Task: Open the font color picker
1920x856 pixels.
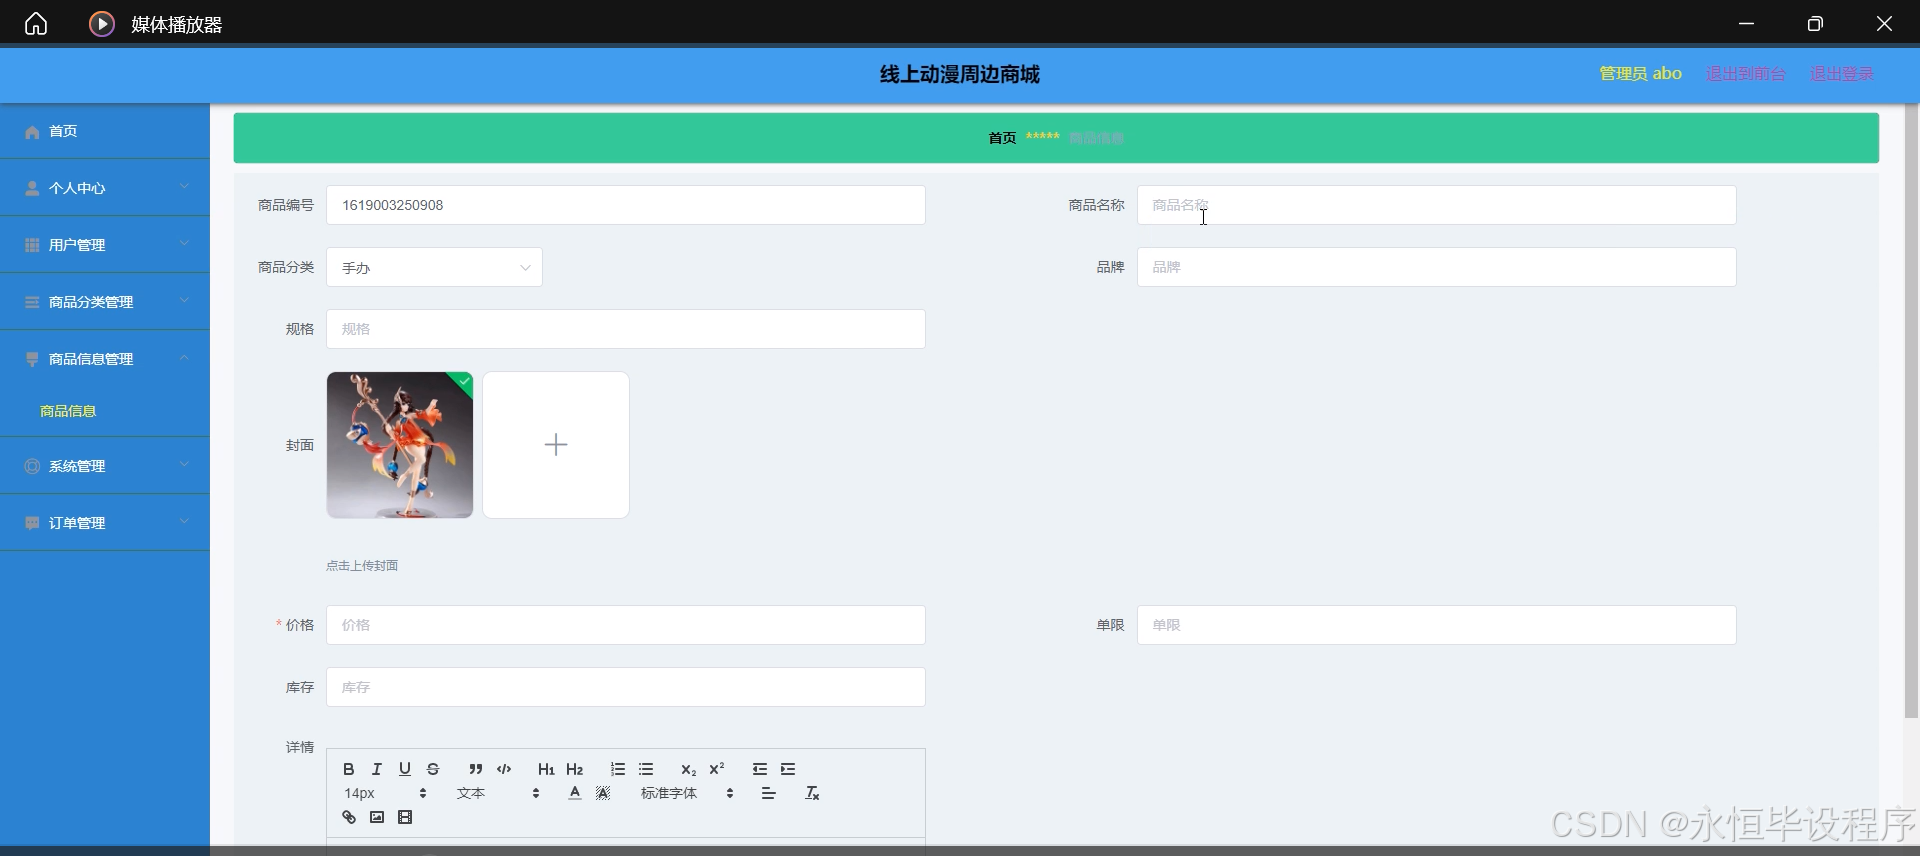Action: [575, 793]
